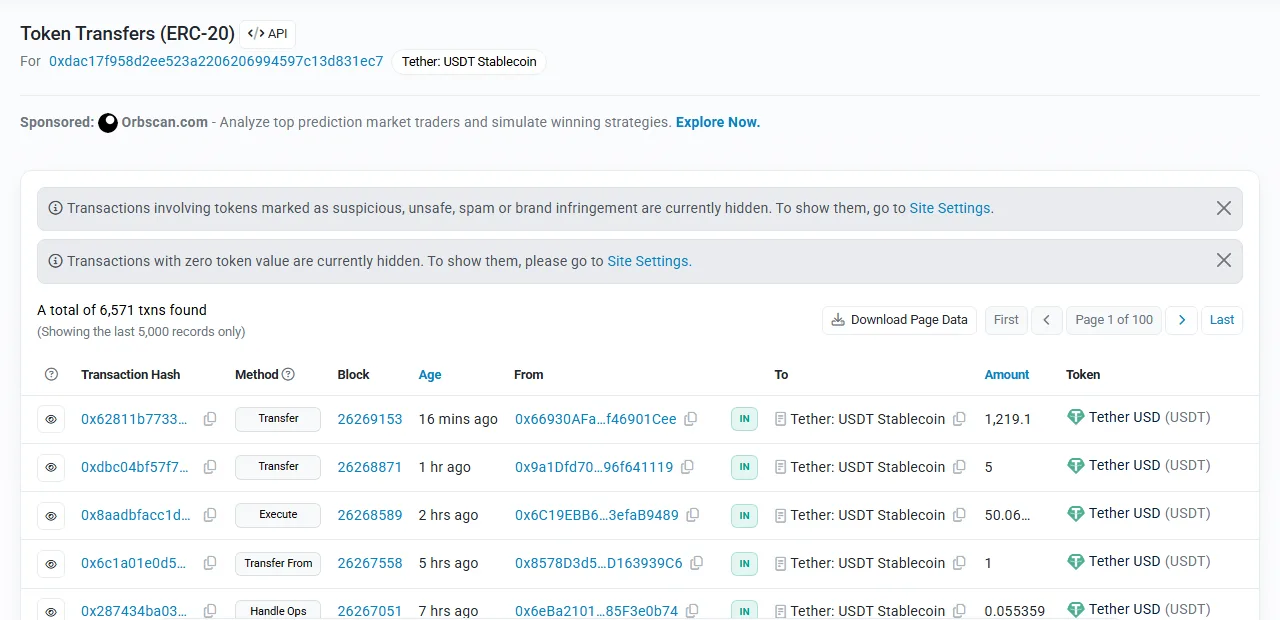
Task: Click the Method column info icon
Action: pos(288,374)
